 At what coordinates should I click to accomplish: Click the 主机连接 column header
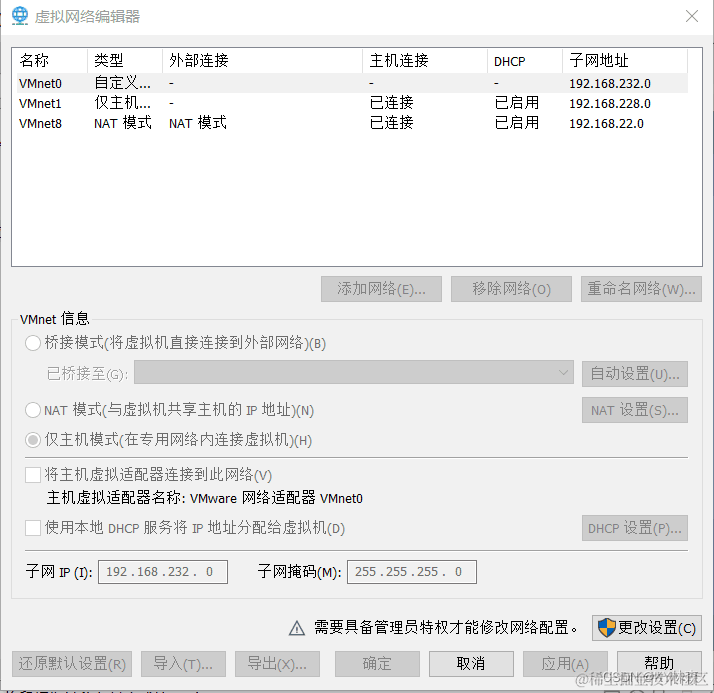click(x=425, y=60)
